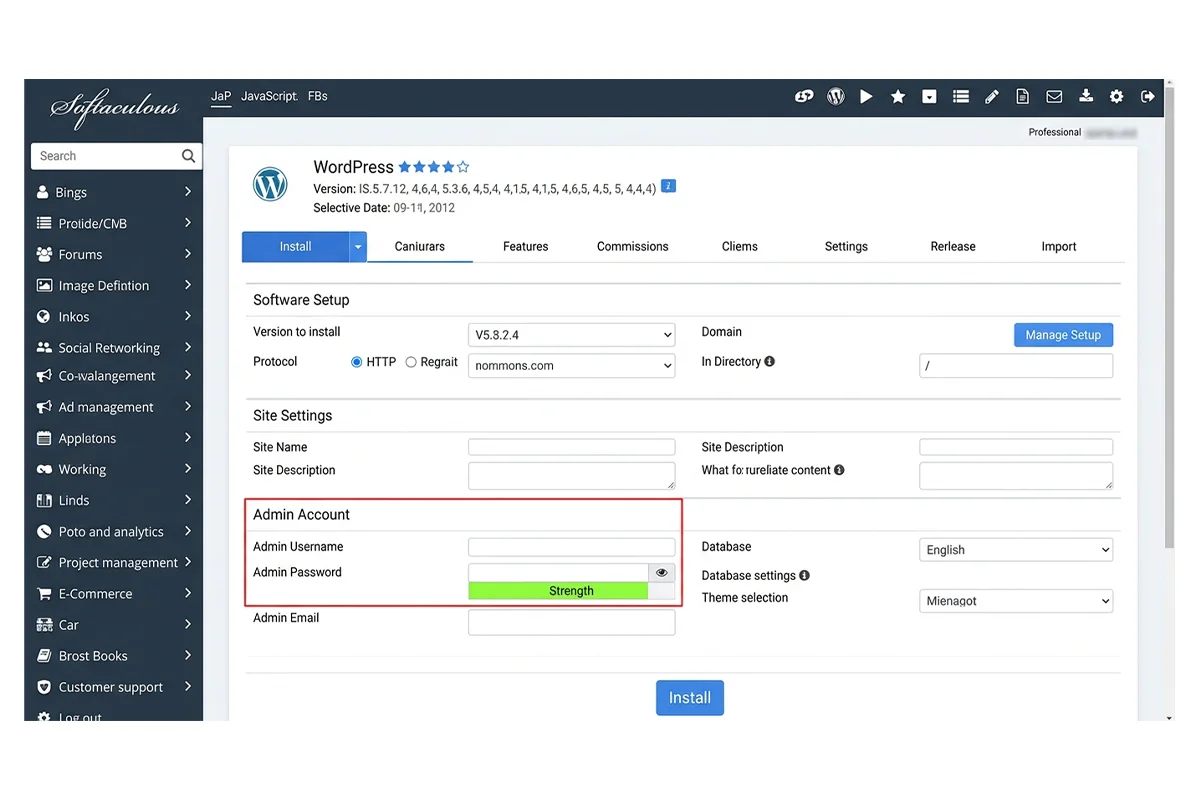This screenshot has width=1200, height=800.
Task: Switch to the Commissions tab
Action: (x=633, y=246)
